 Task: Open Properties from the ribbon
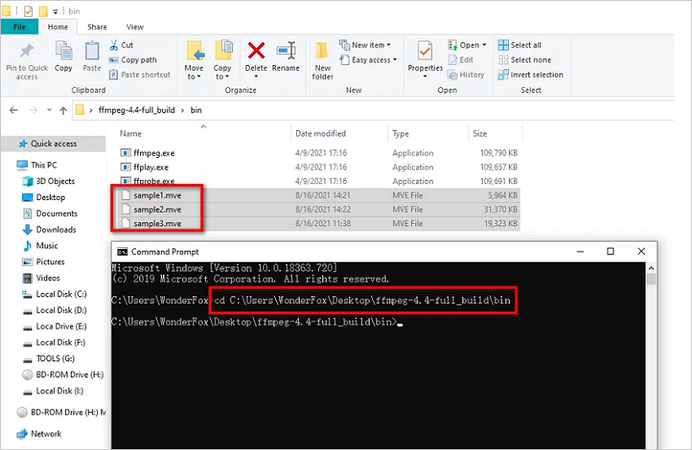[425, 54]
